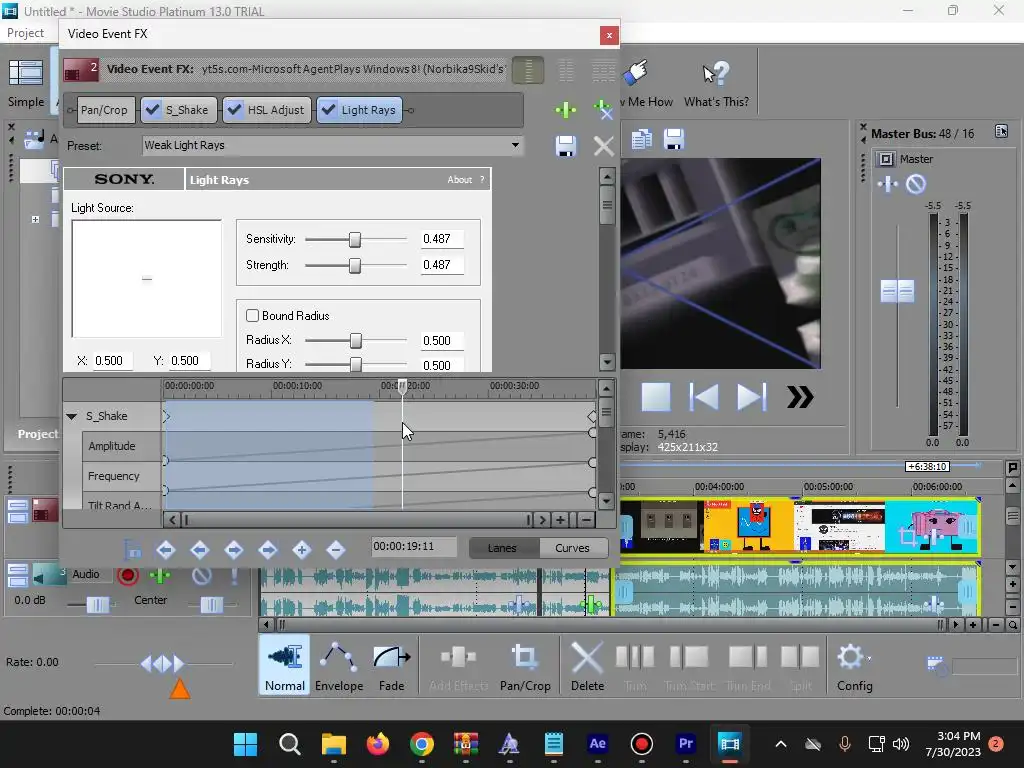Screen dimensions: 1024x768
Task: Select the Envelope edit tool
Action: point(339,666)
